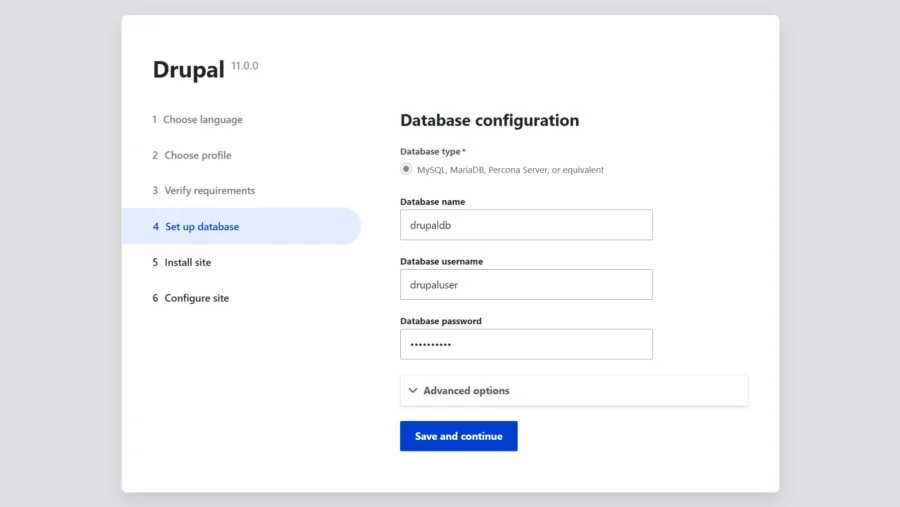The height and width of the screenshot is (507, 900).
Task: Click the Database username label
Action: [x=441, y=261]
